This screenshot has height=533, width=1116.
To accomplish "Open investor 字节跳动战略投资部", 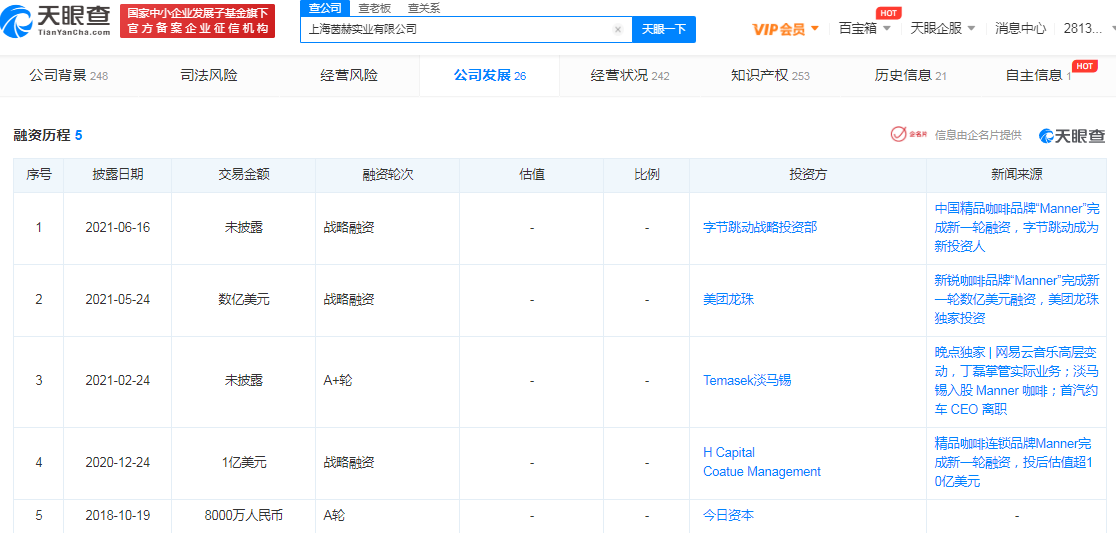I will pyautogui.click(x=759, y=228).
